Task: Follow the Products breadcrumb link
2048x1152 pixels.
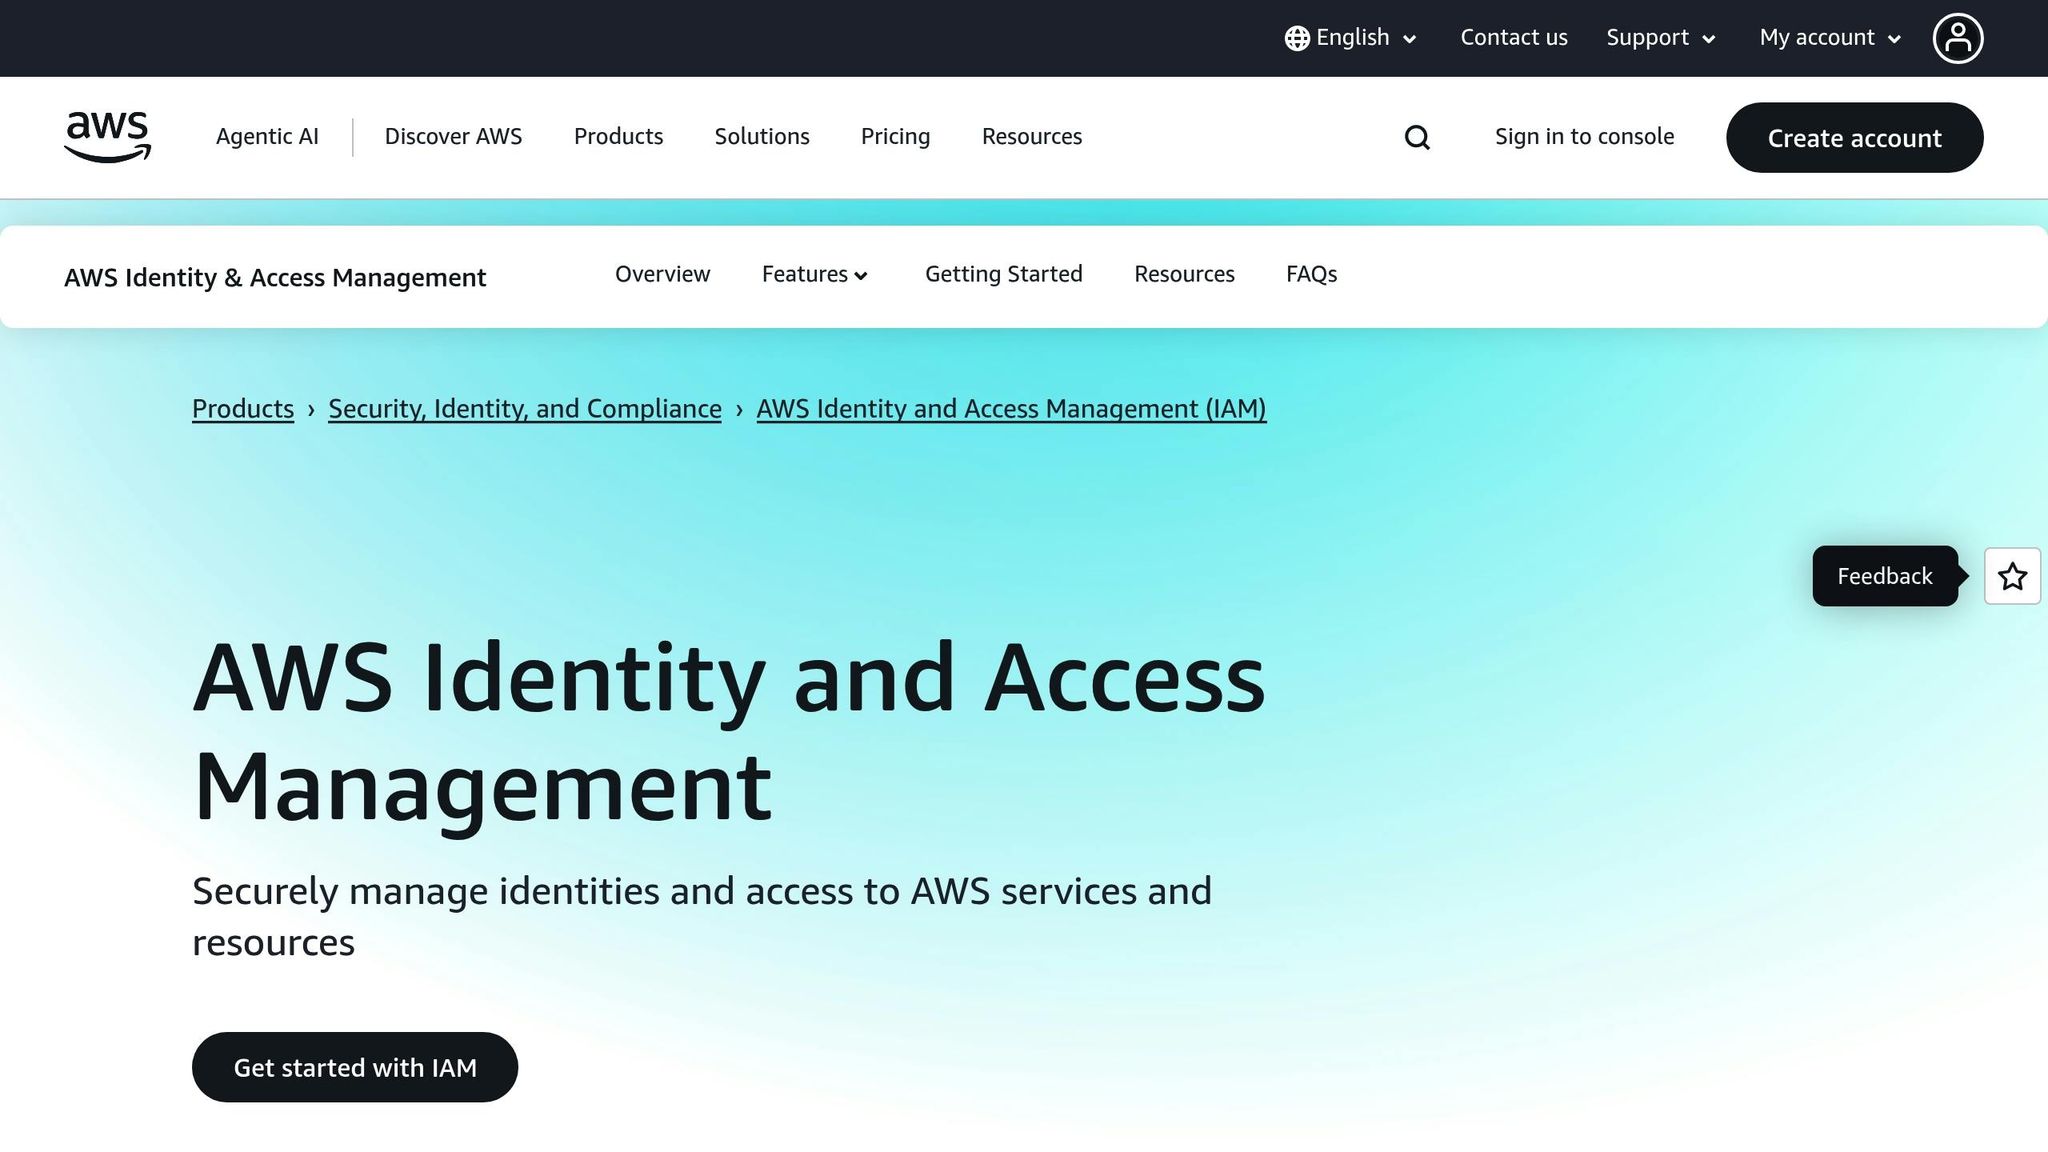Action: [x=243, y=409]
